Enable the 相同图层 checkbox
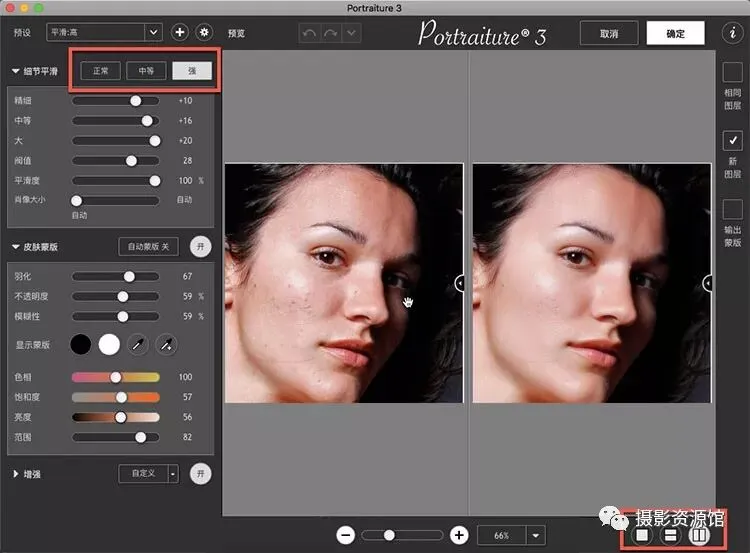The width and height of the screenshot is (750, 553). click(732, 73)
